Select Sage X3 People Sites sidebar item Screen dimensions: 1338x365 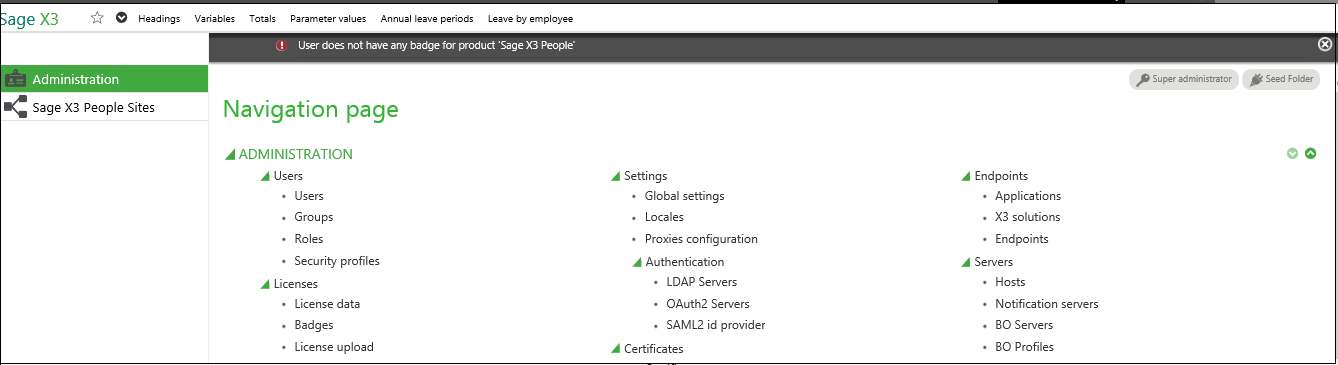pos(104,107)
